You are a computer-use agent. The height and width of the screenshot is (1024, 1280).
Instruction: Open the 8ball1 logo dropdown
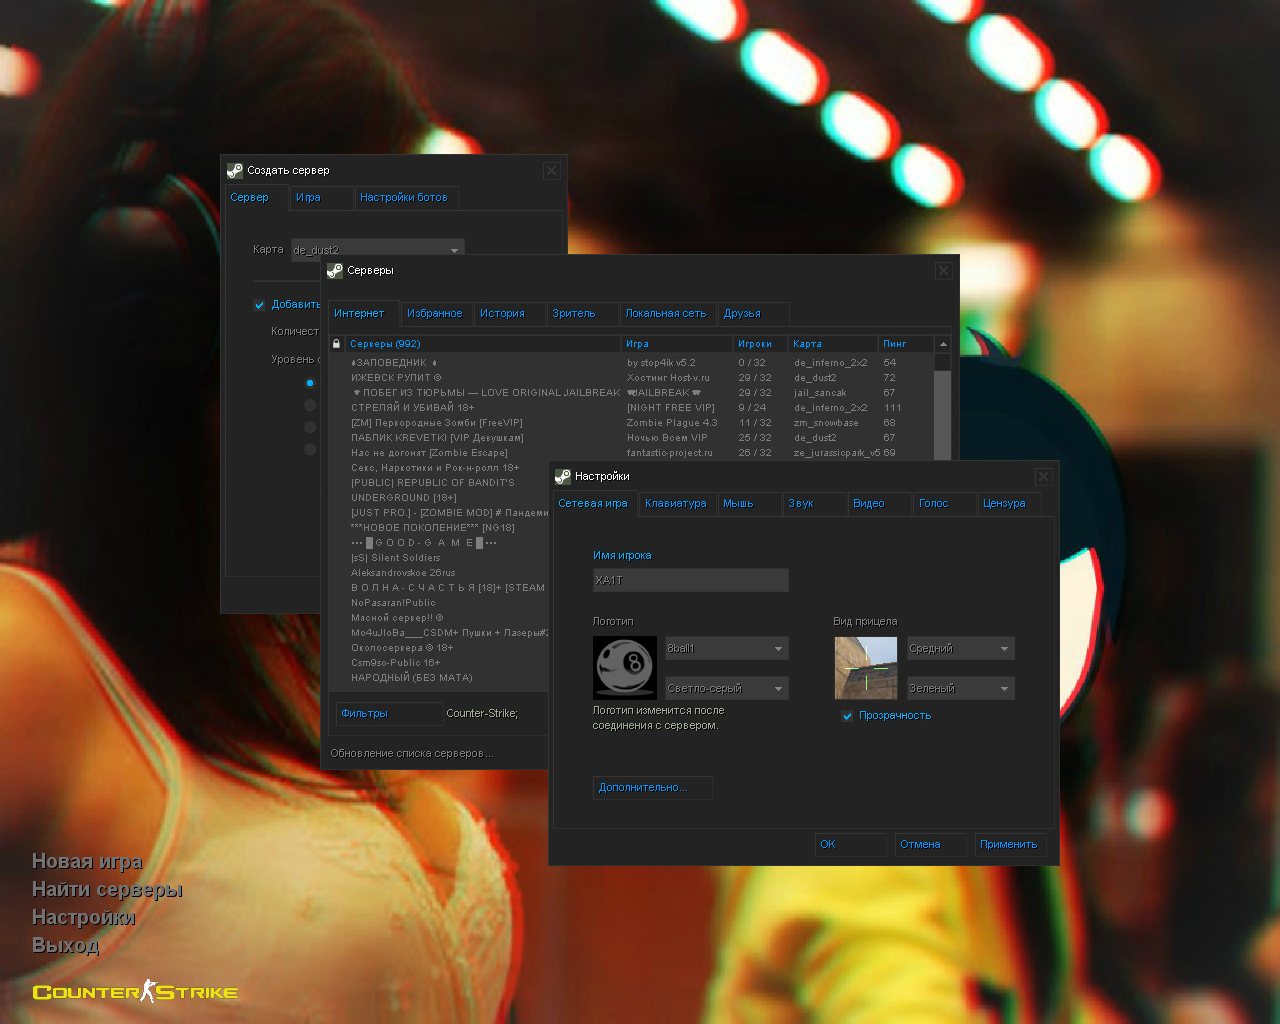coord(726,649)
